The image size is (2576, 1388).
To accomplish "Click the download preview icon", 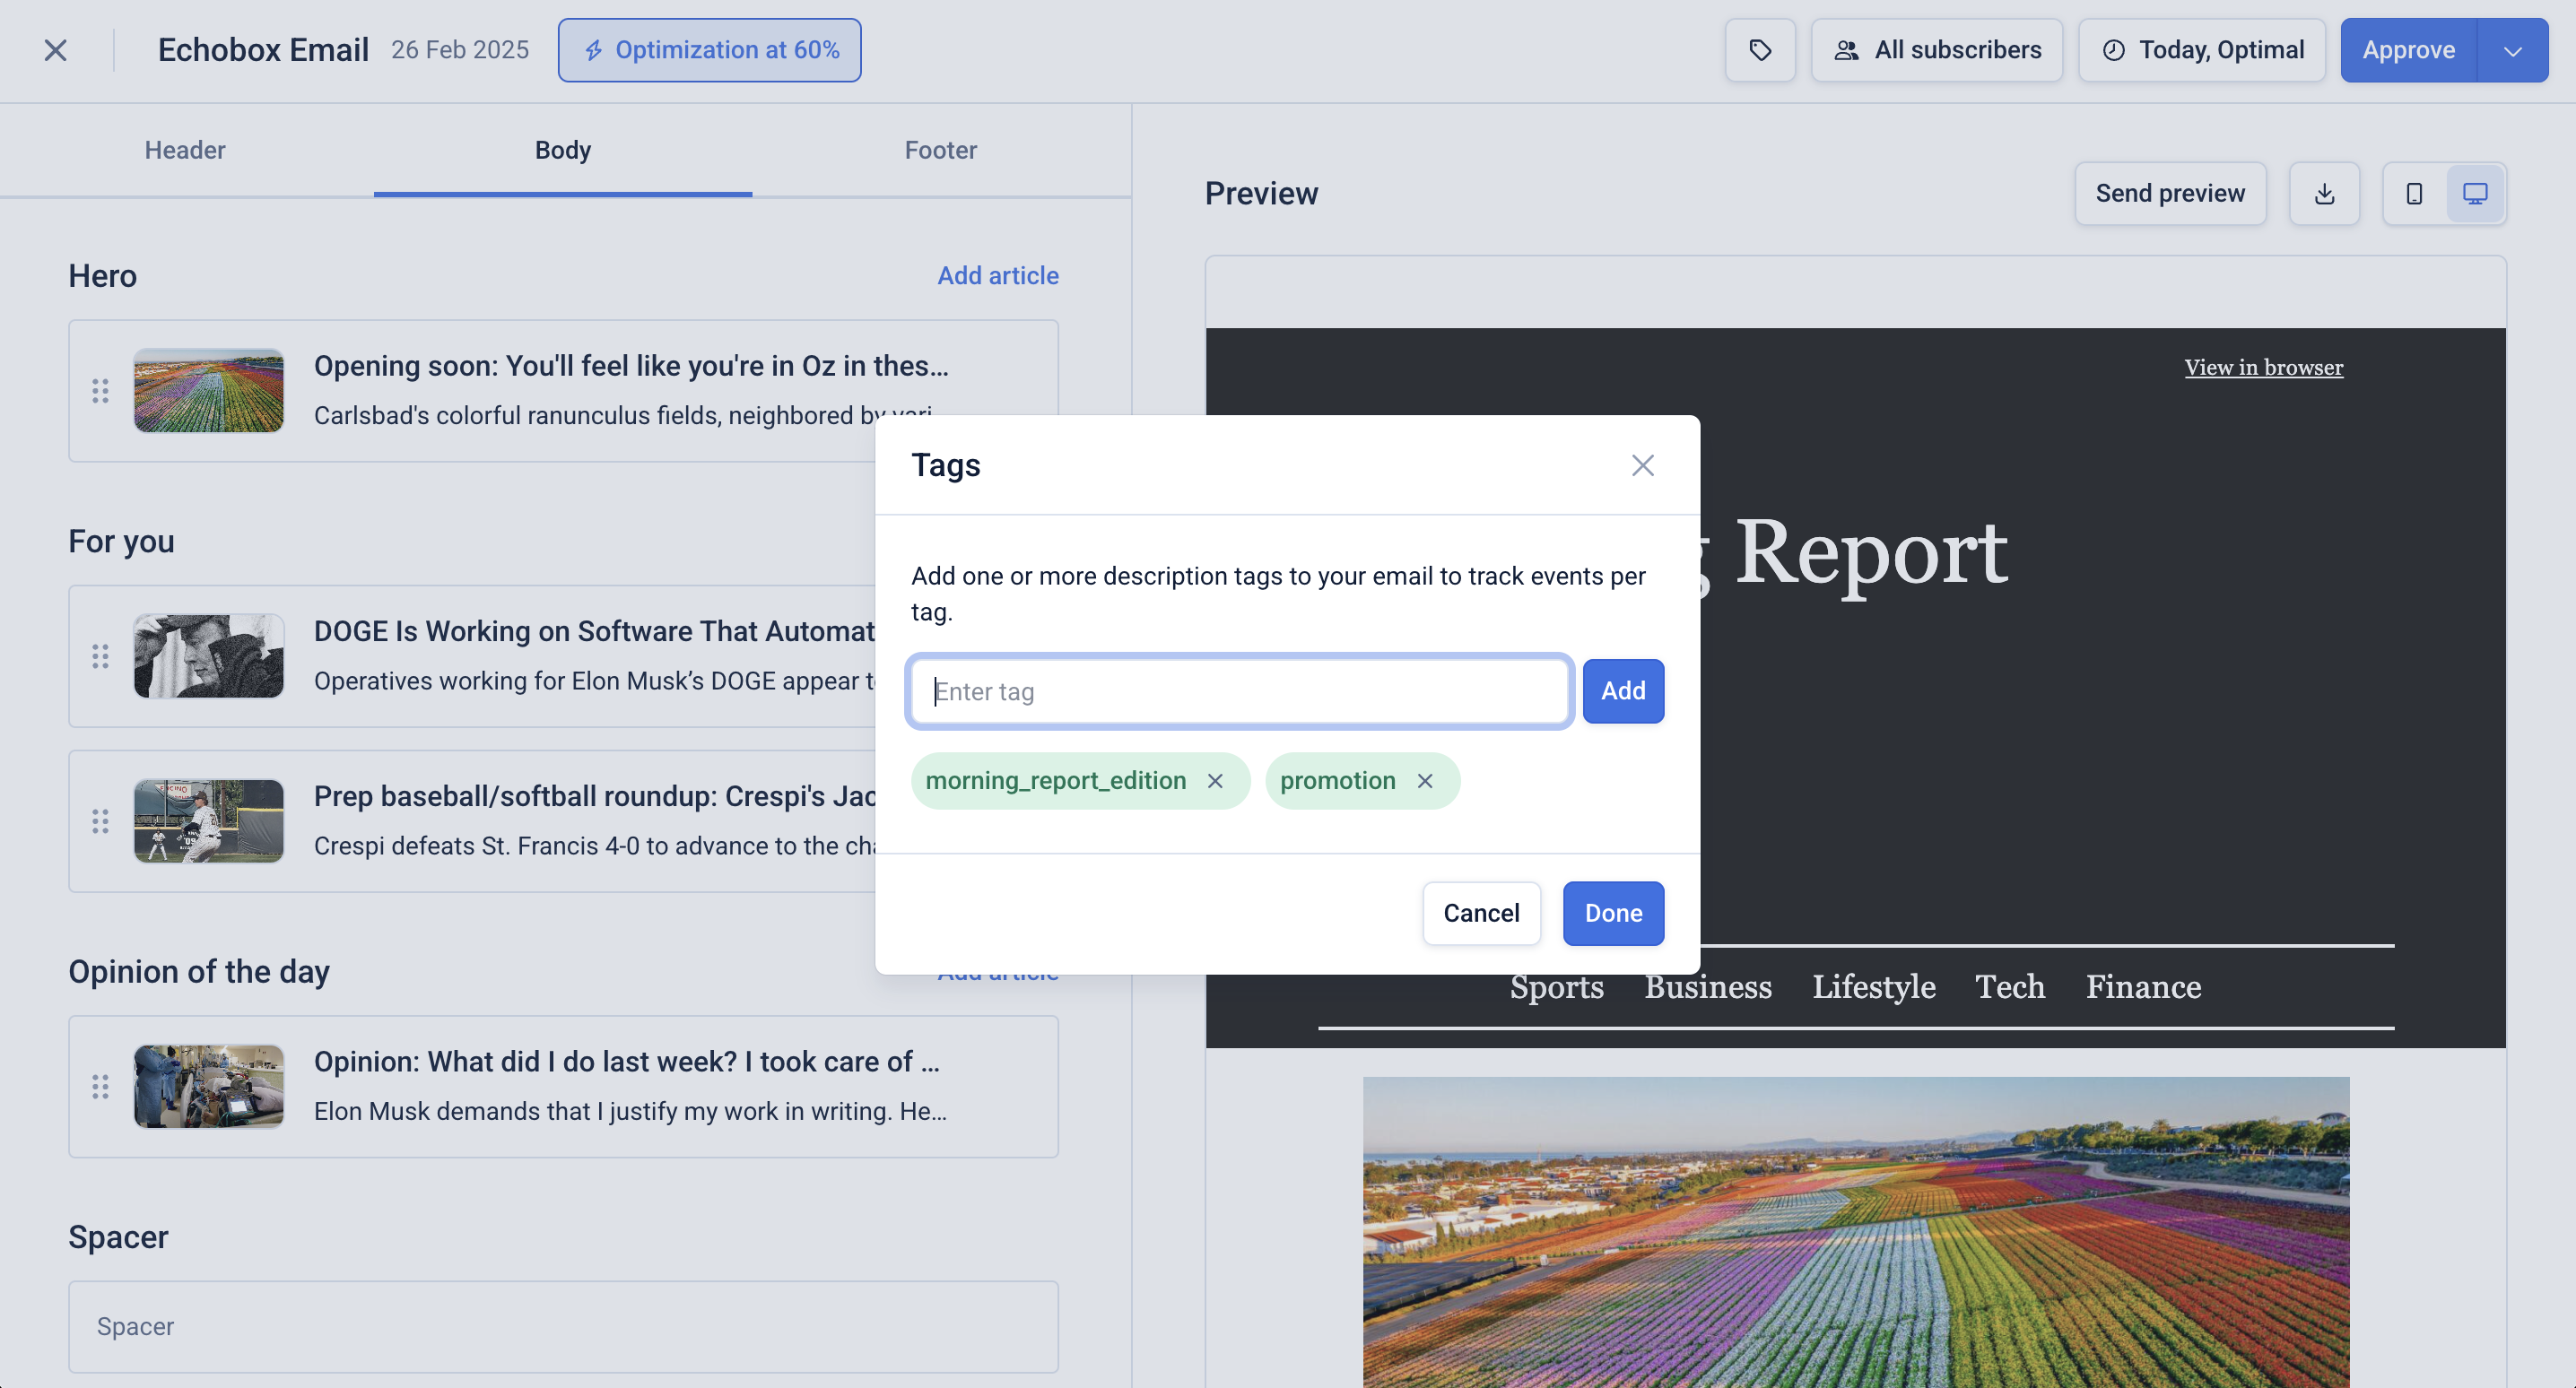I will point(2324,194).
